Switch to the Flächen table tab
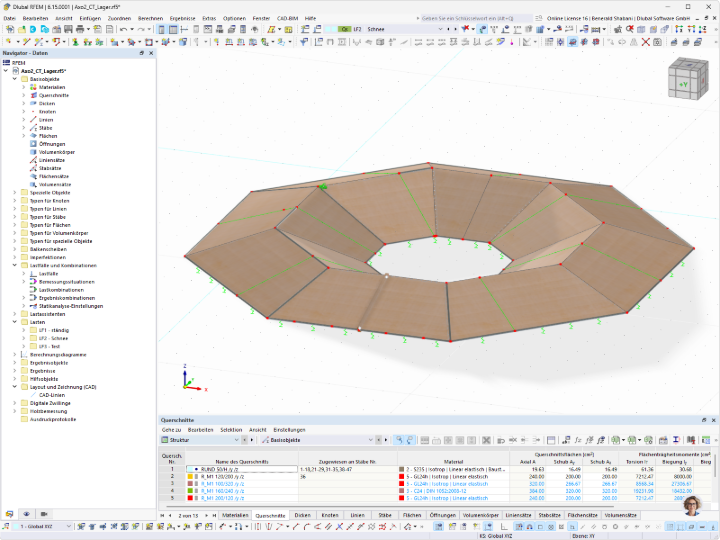The image size is (720, 540). [411, 515]
